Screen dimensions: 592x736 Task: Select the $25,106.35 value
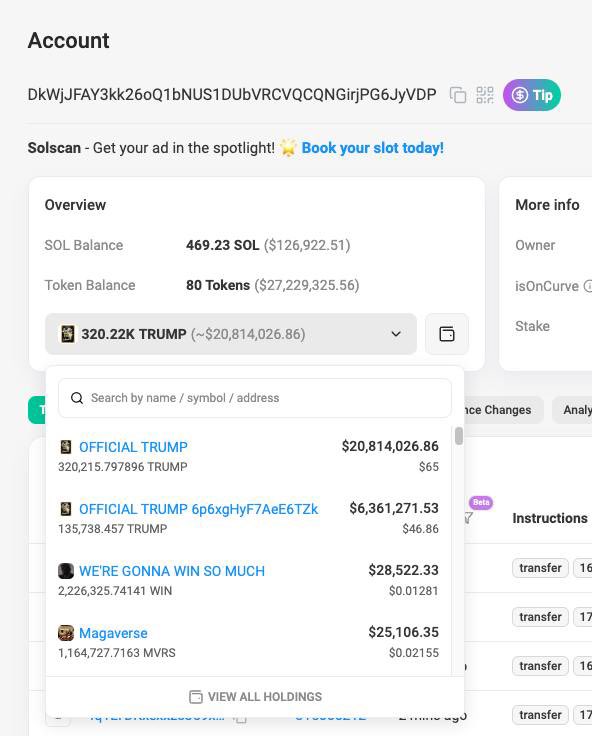point(403,632)
